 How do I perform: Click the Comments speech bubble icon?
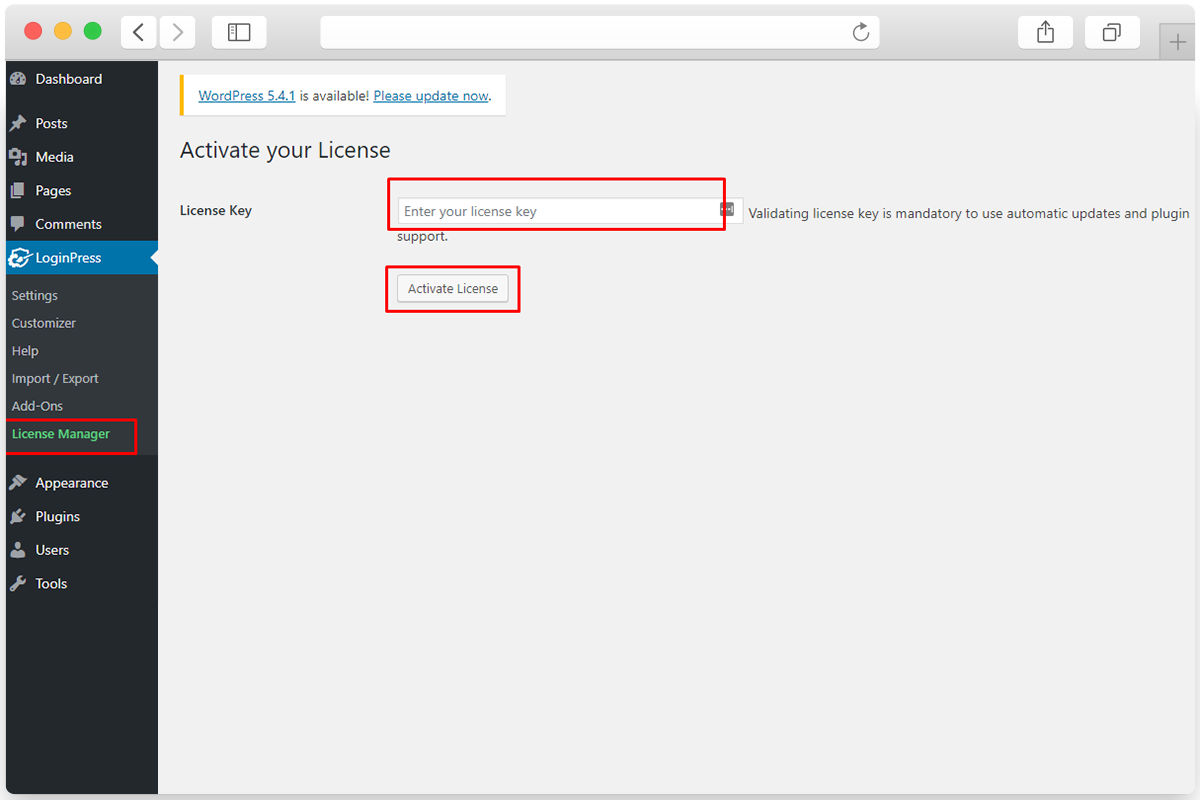click(x=17, y=224)
